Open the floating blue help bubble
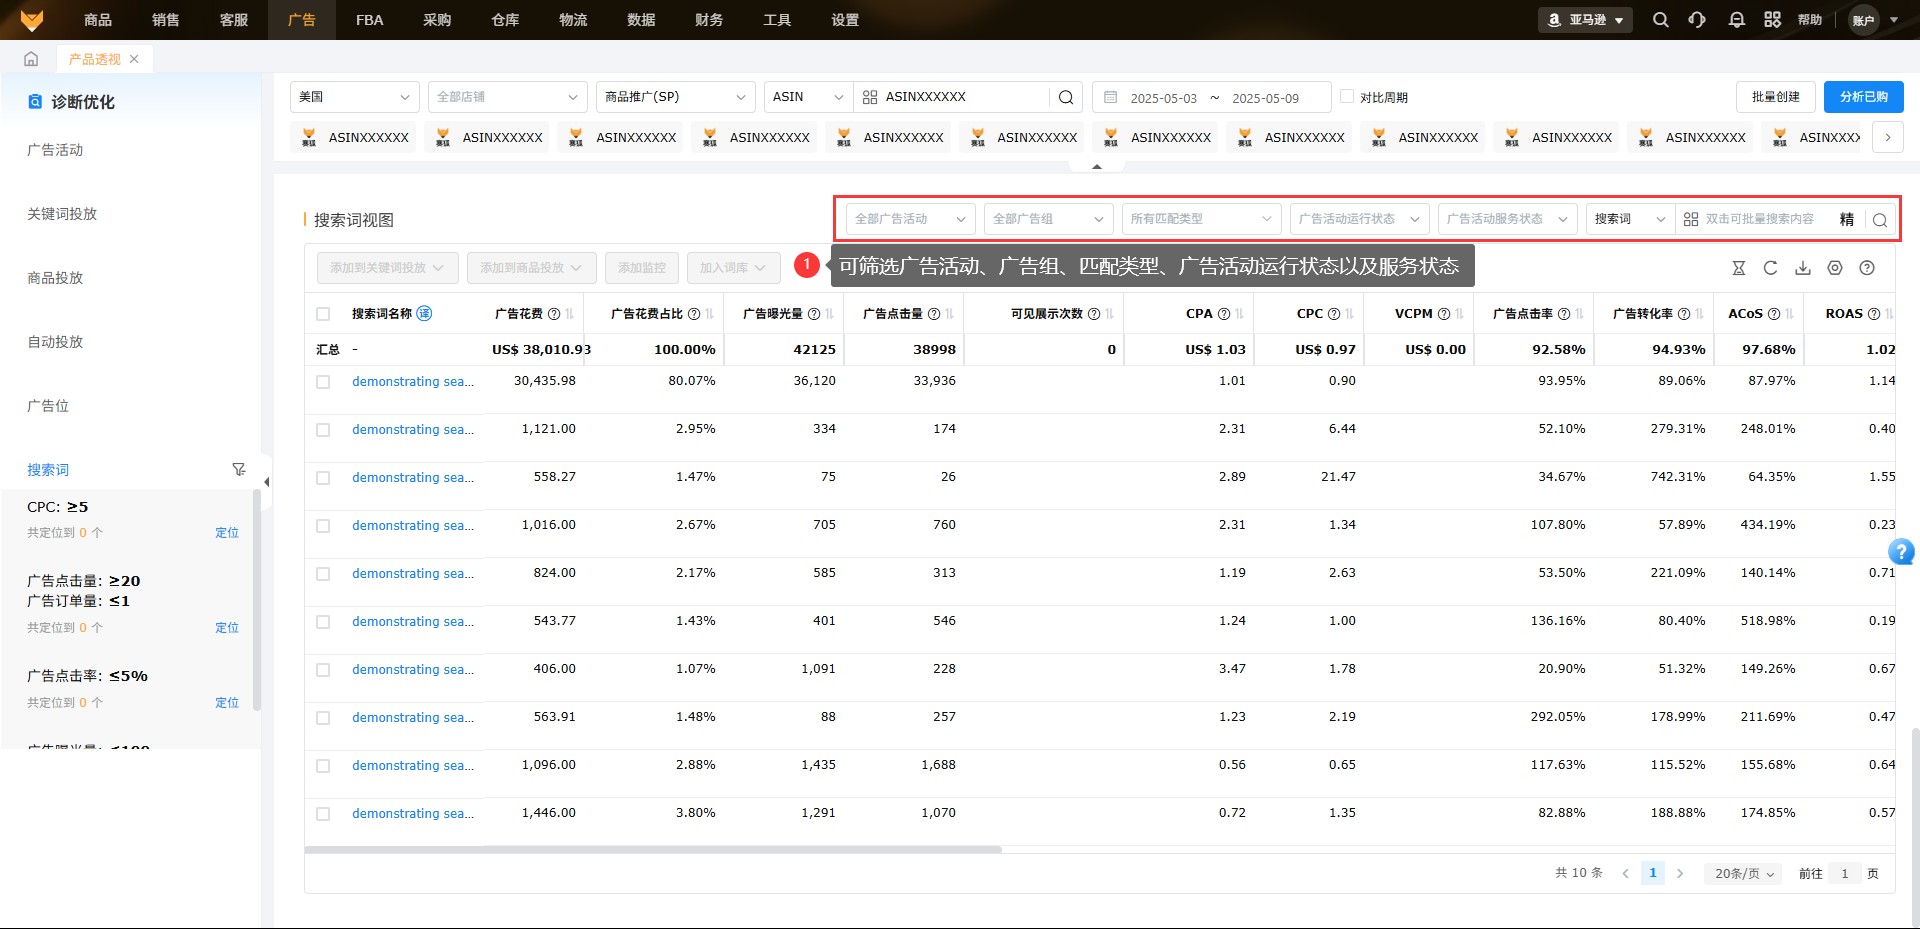1920x929 pixels. [1901, 551]
